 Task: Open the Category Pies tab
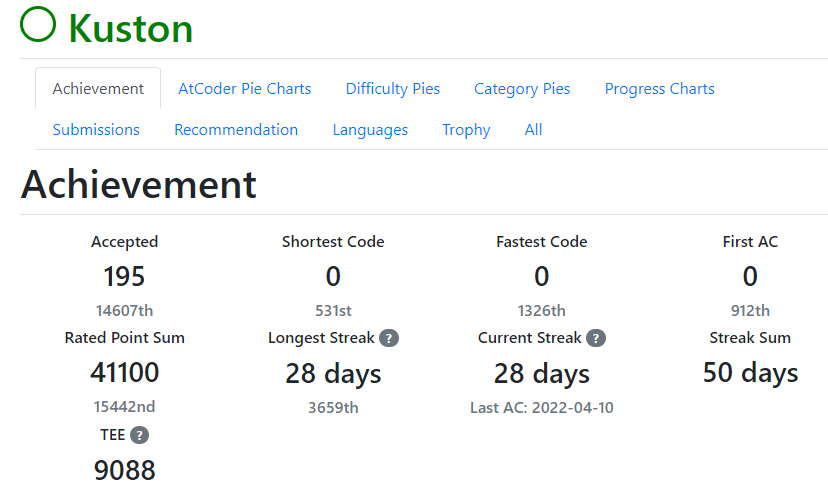(522, 88)
